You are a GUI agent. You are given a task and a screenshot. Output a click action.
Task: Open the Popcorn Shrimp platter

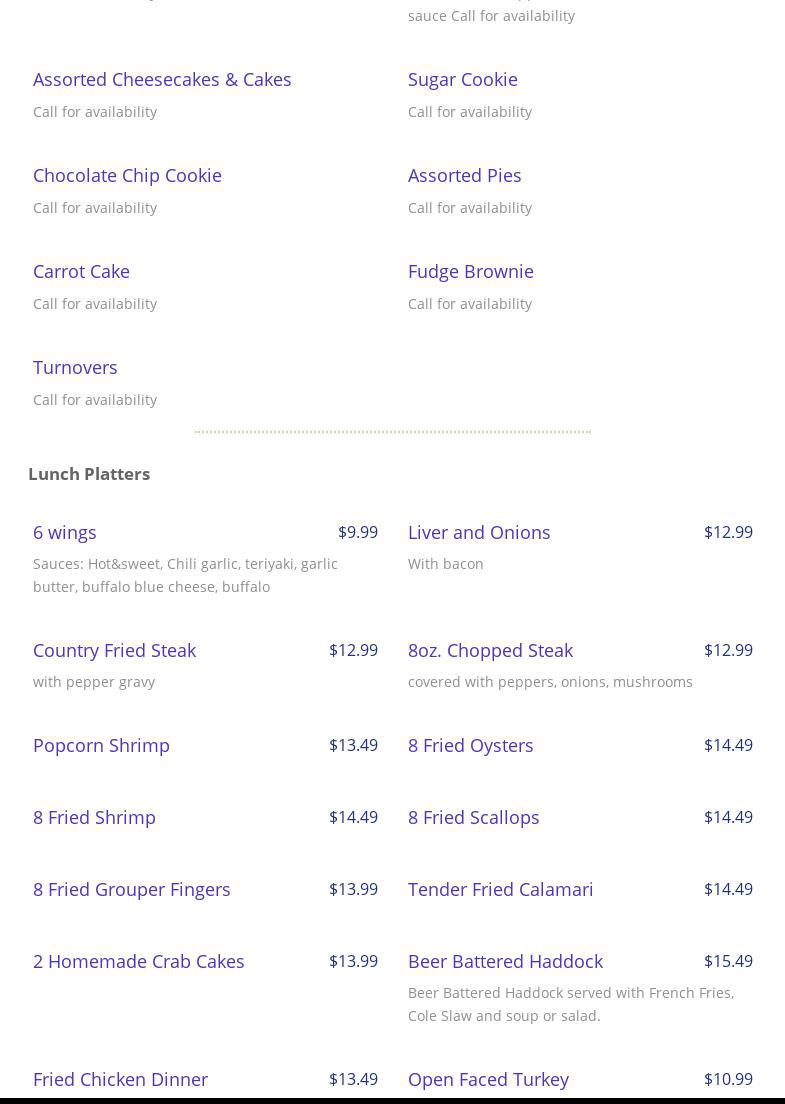click(x=101, y=745)
